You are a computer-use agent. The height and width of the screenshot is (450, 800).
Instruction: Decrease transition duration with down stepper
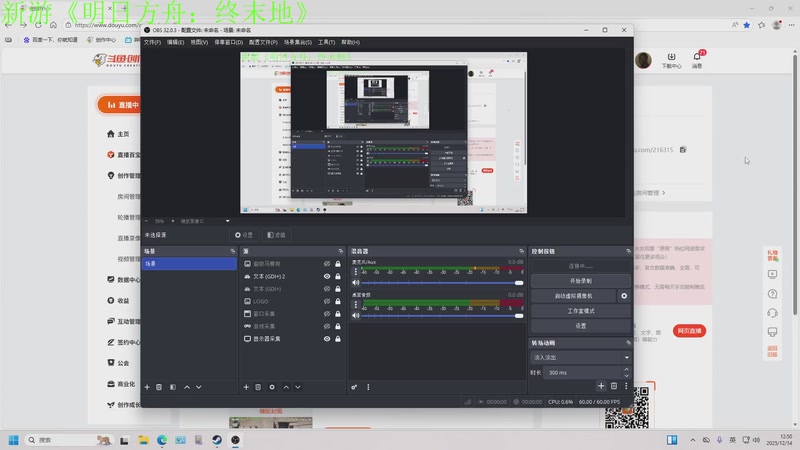(627, 376)
